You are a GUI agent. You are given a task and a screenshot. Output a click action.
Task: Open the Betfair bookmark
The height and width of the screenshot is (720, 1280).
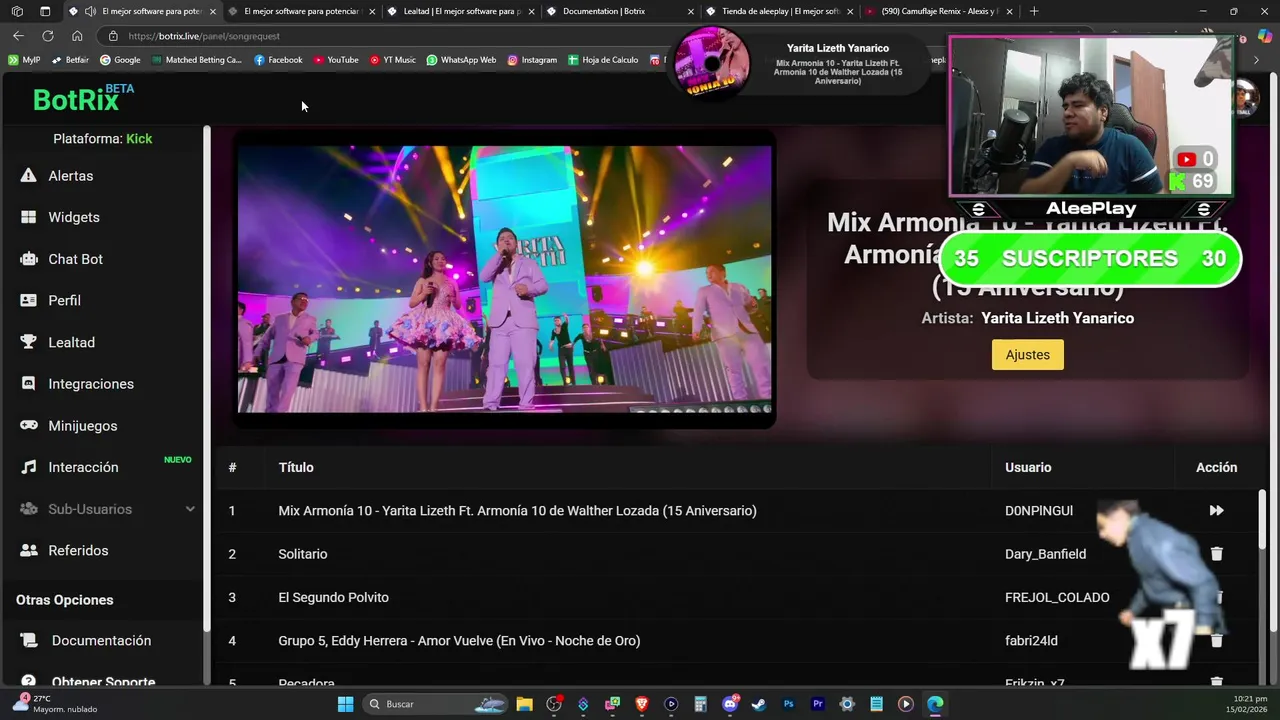coord(70,60)
